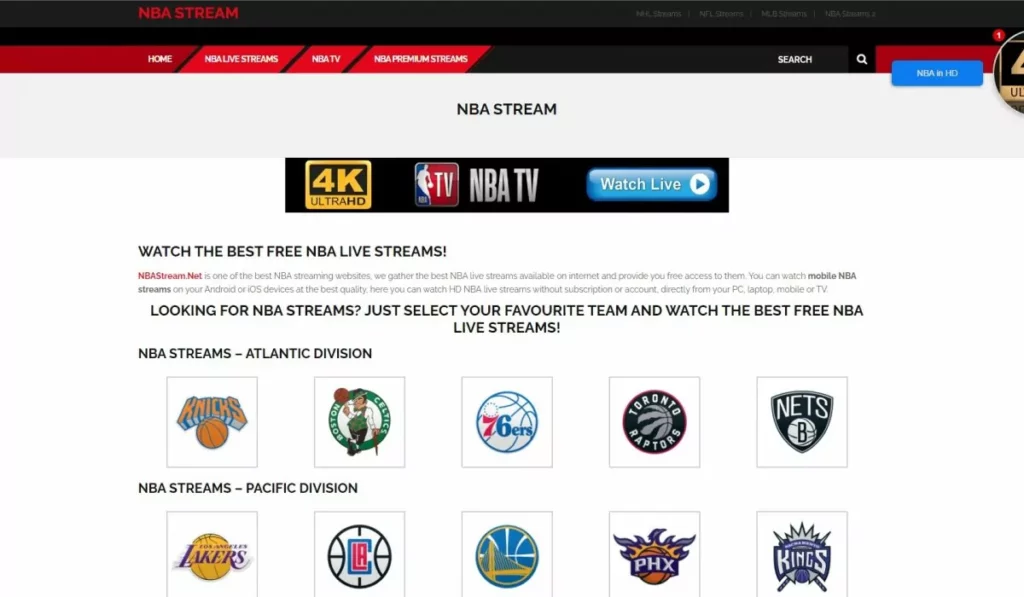This screenshot has width=1024, height=597.
Task: Open NBA Premium Streams menu
Action: pos(421,59)
